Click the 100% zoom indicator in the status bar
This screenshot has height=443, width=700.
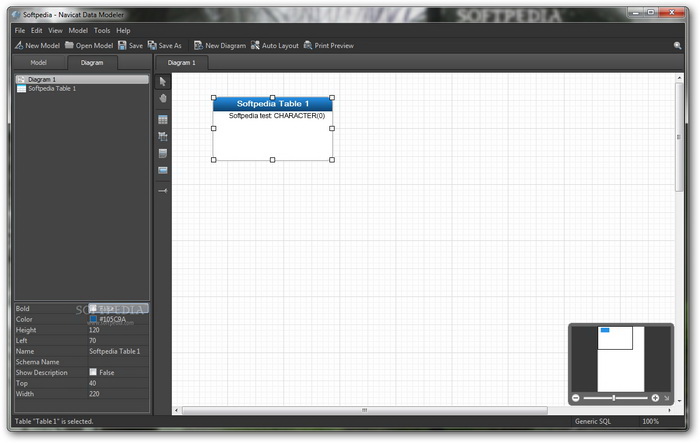[x=650, y=421]
